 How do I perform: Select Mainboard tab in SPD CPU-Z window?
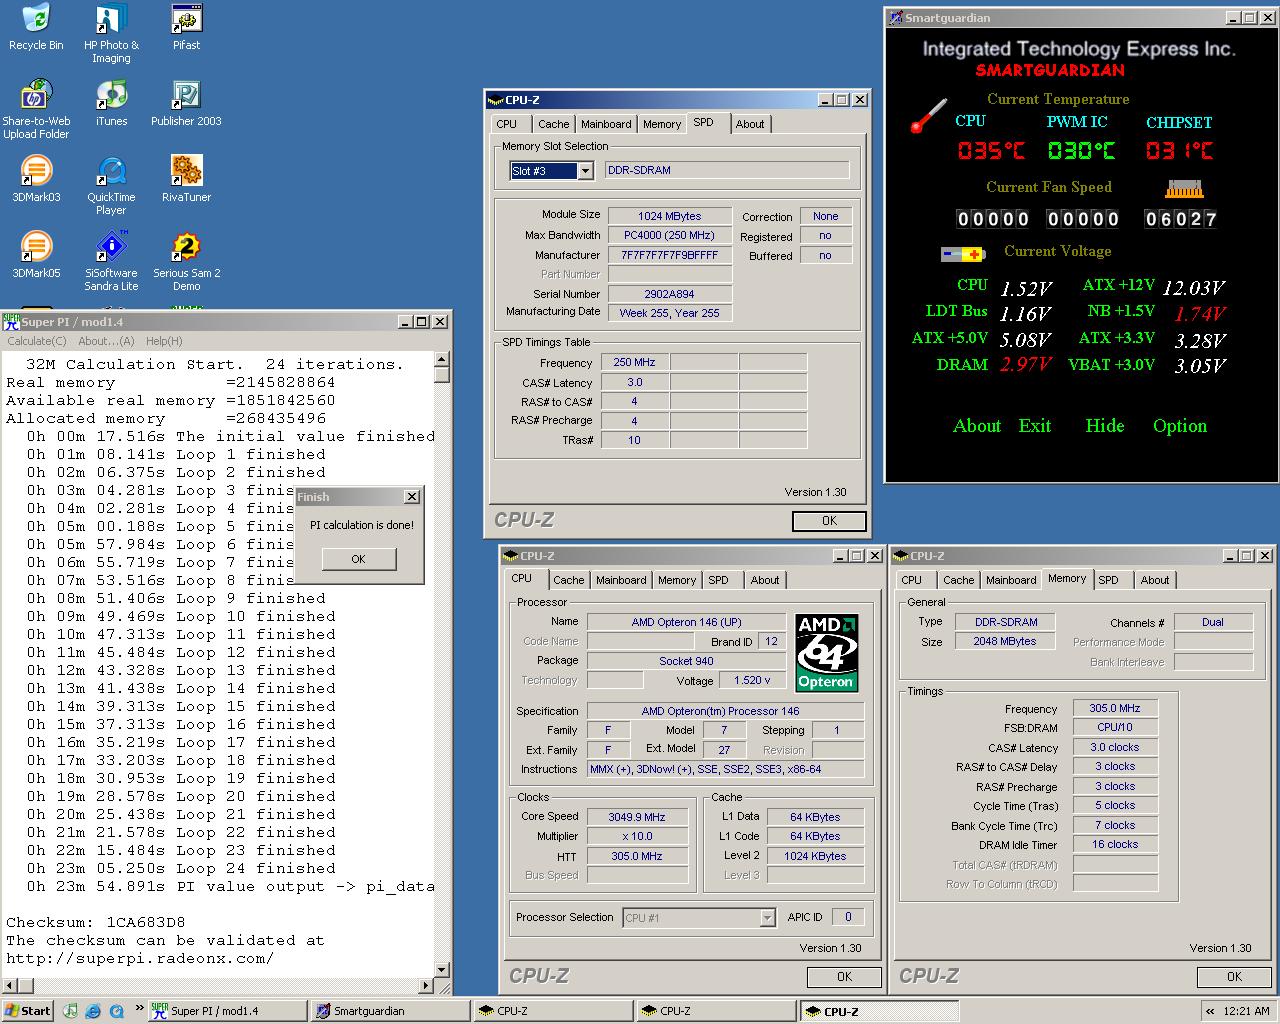tap(606, 124)
